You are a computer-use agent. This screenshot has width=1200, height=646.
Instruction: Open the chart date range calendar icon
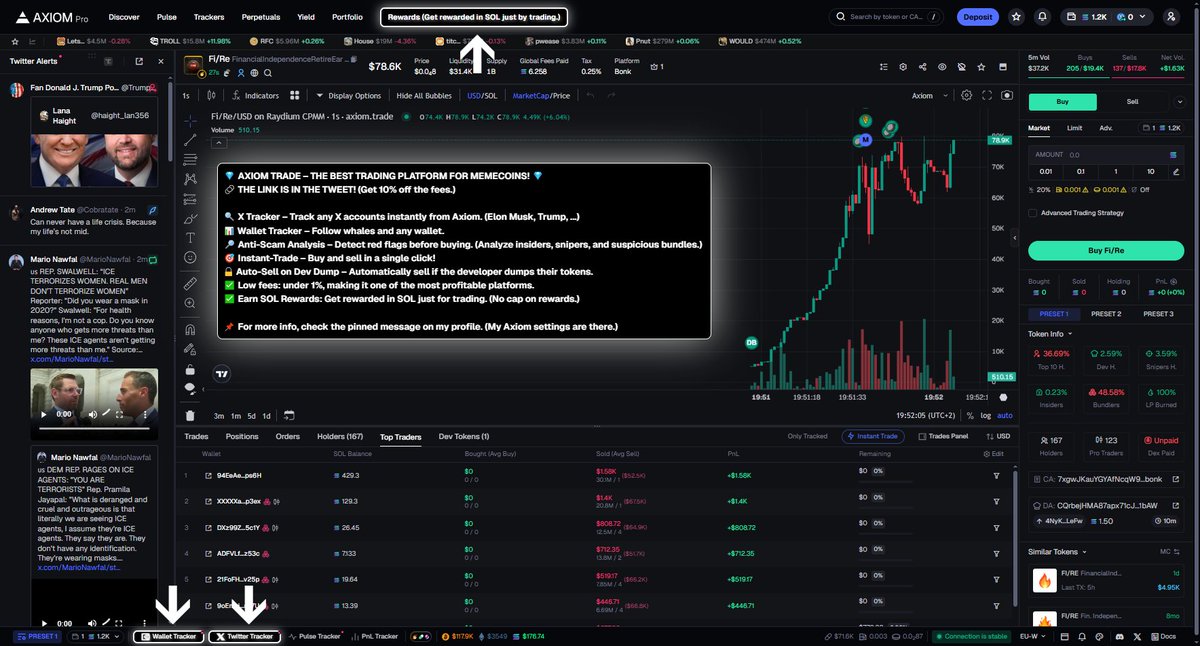pyautogui.click(x=288, y=415)
